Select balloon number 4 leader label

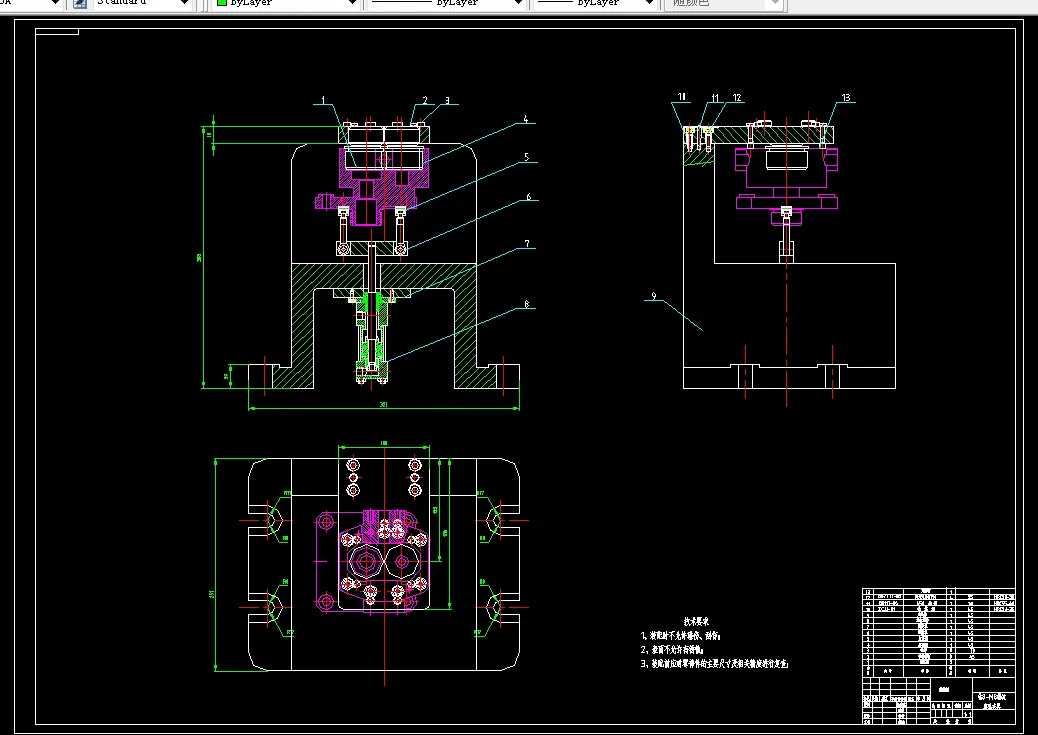point(526,119)
